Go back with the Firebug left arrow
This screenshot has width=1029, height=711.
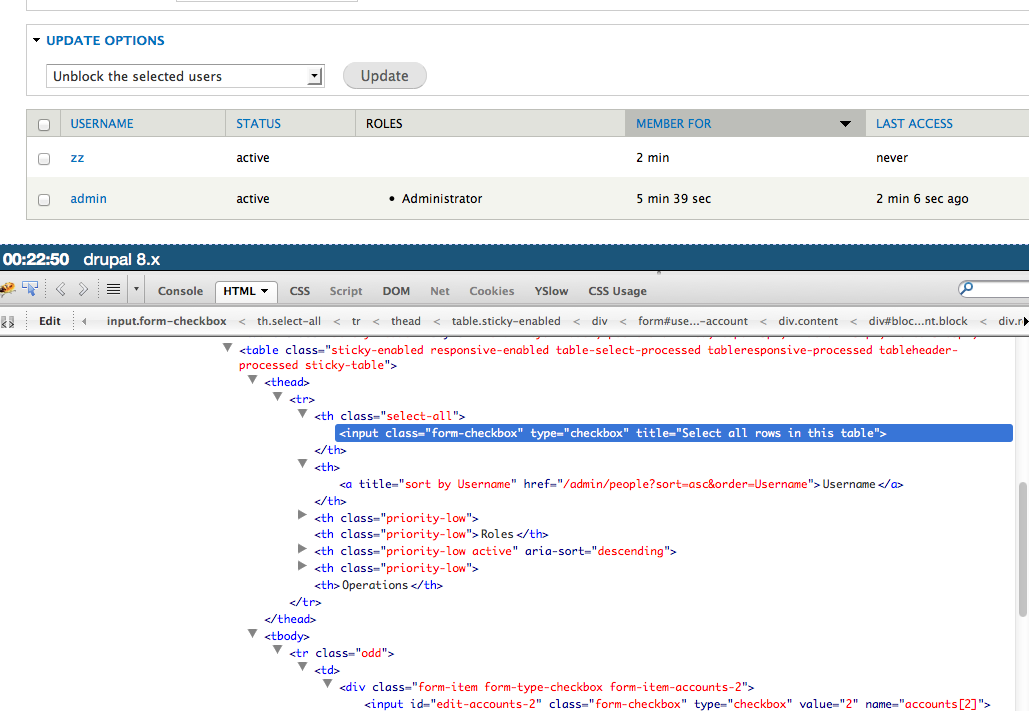click(x=60, y=289)
